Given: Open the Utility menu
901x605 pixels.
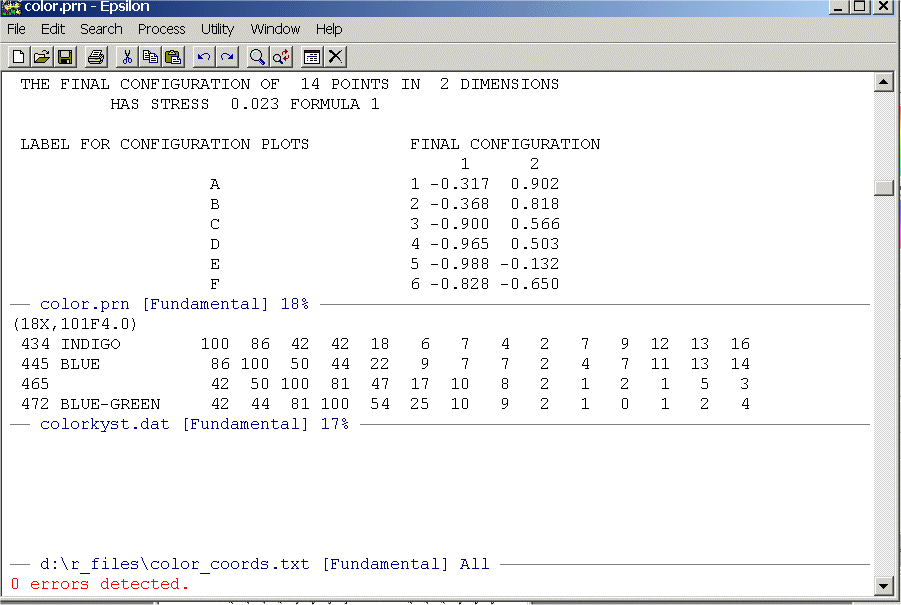Looking at the screenshot, I should click(x=217, y=29).
